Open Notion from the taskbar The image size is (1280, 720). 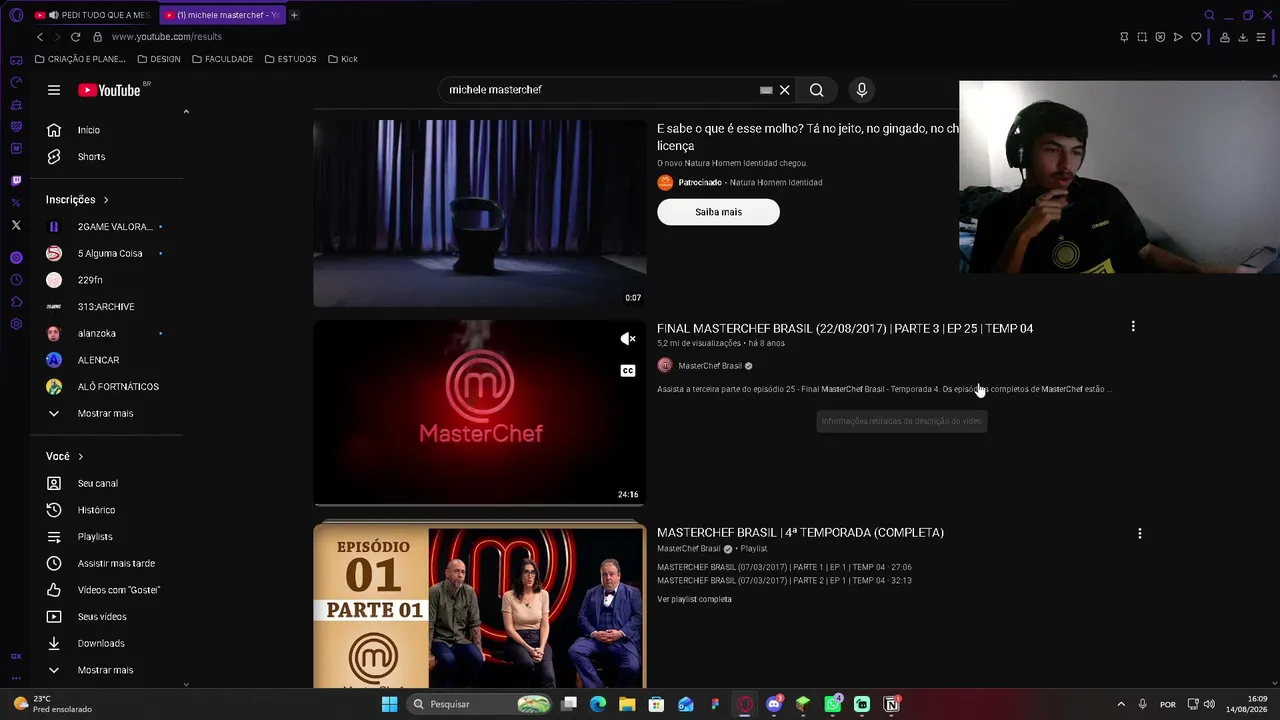[891, 704]
